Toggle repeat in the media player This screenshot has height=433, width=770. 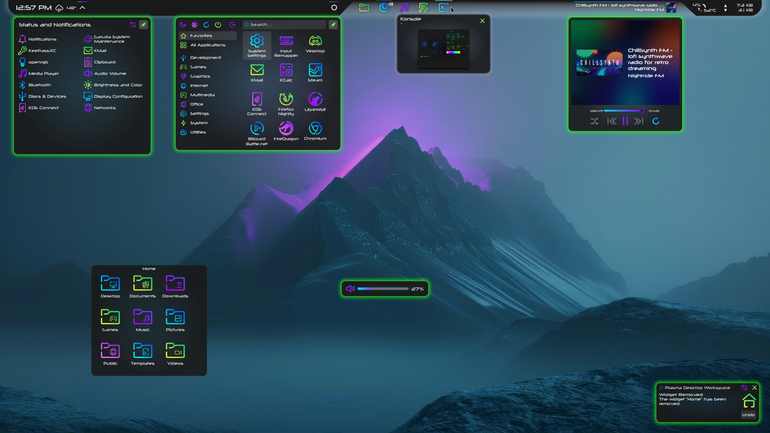656,121
